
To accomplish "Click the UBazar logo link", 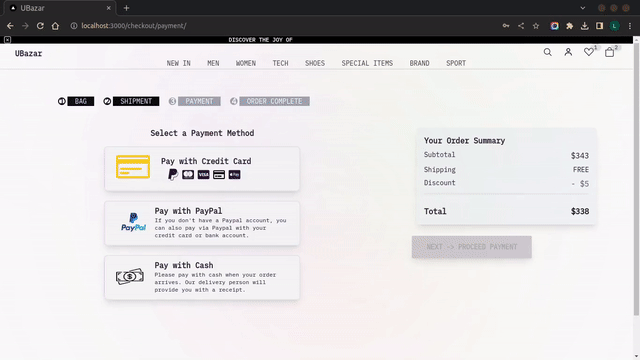I will [28, 53].
